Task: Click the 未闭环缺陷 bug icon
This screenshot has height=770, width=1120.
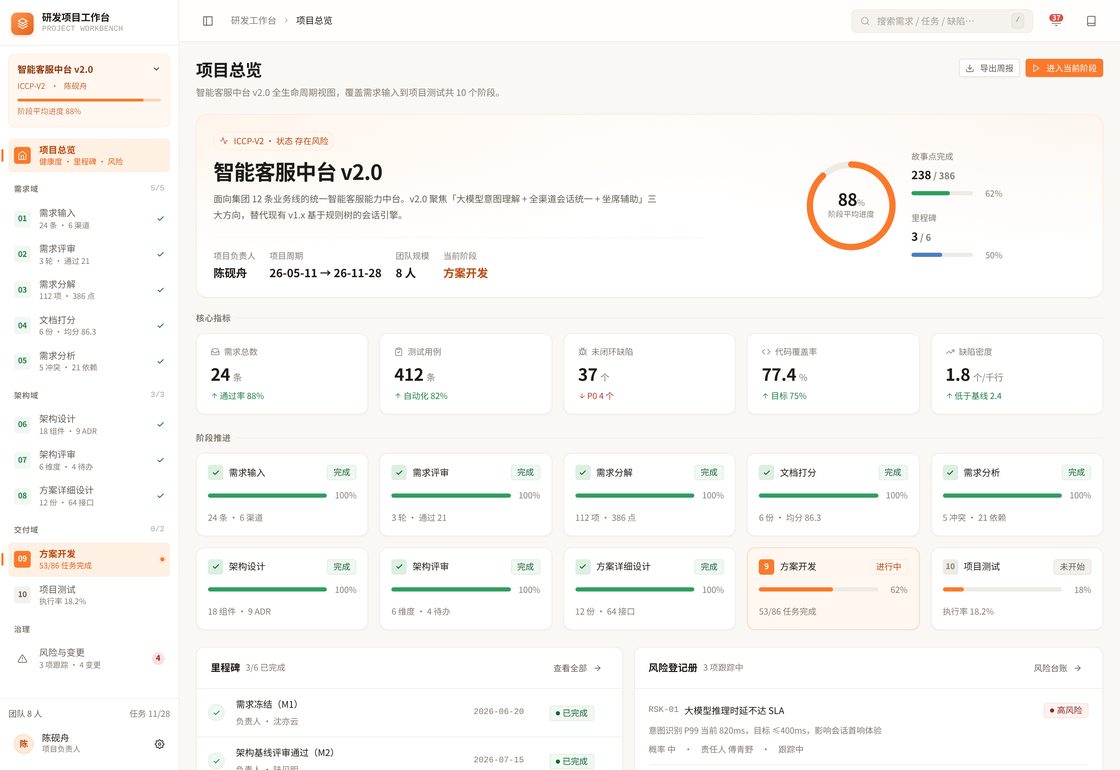Action: (582, 351)
